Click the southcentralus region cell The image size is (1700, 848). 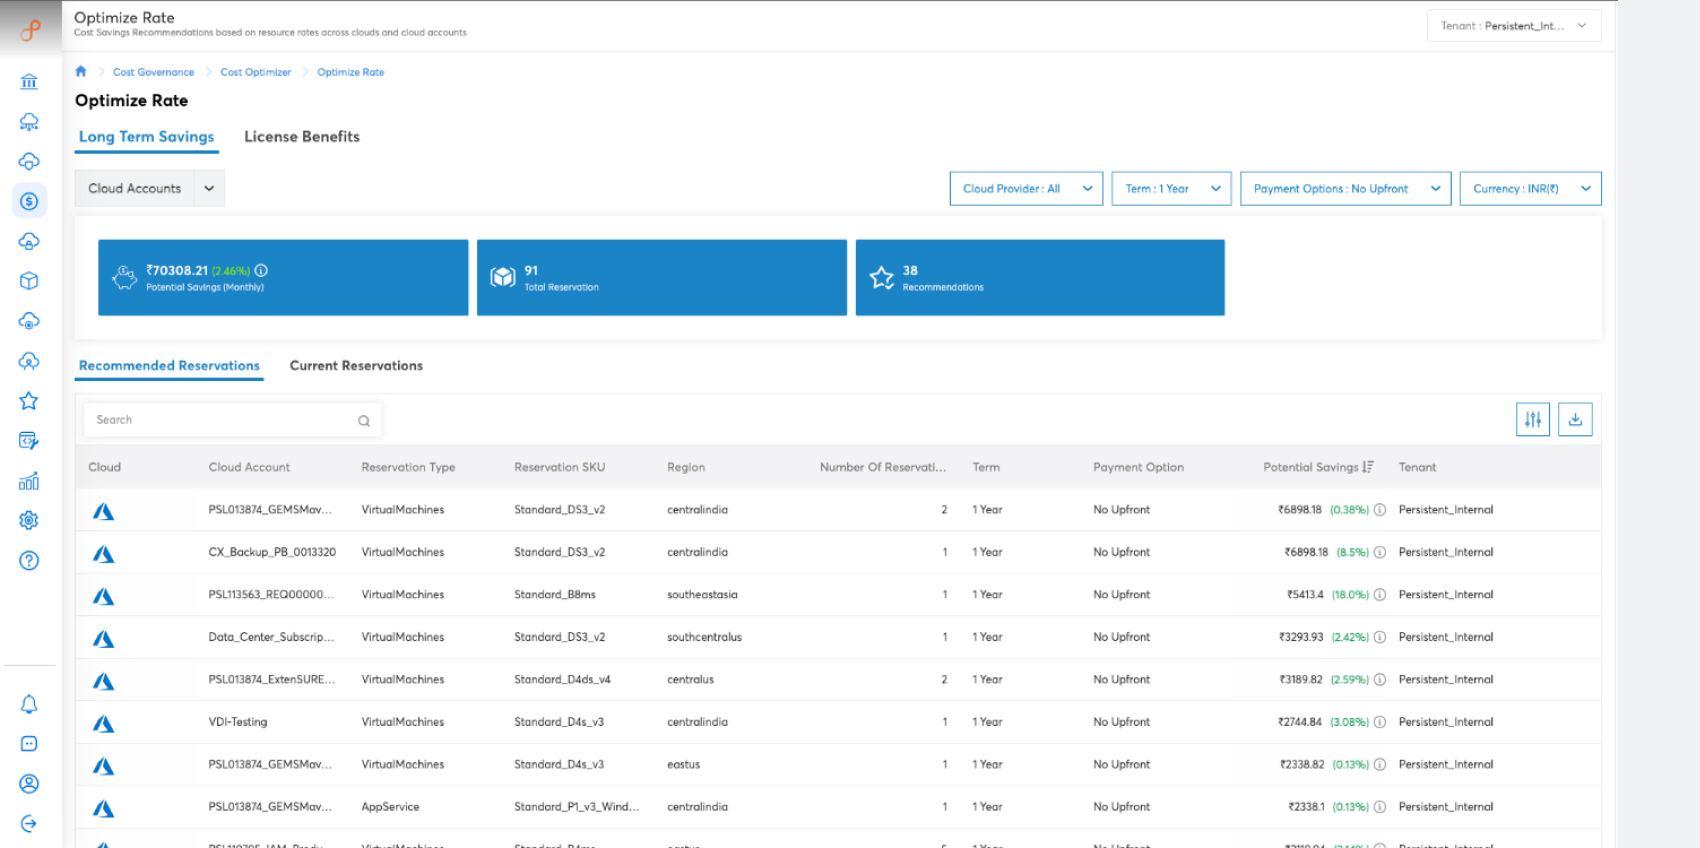pyautogui.click(x=704, y=637)
